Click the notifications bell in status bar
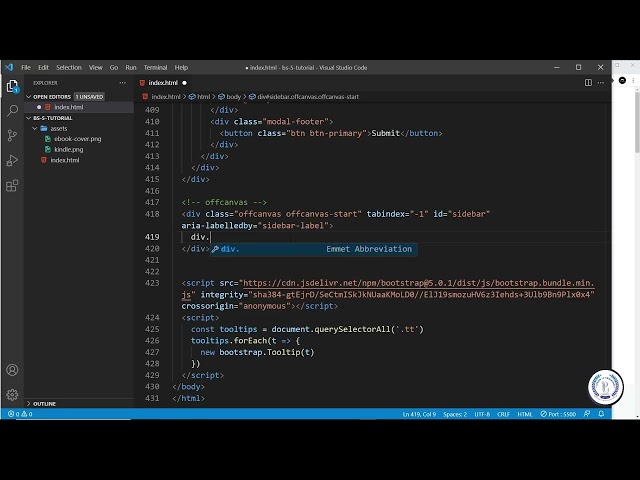 (601, 414)
